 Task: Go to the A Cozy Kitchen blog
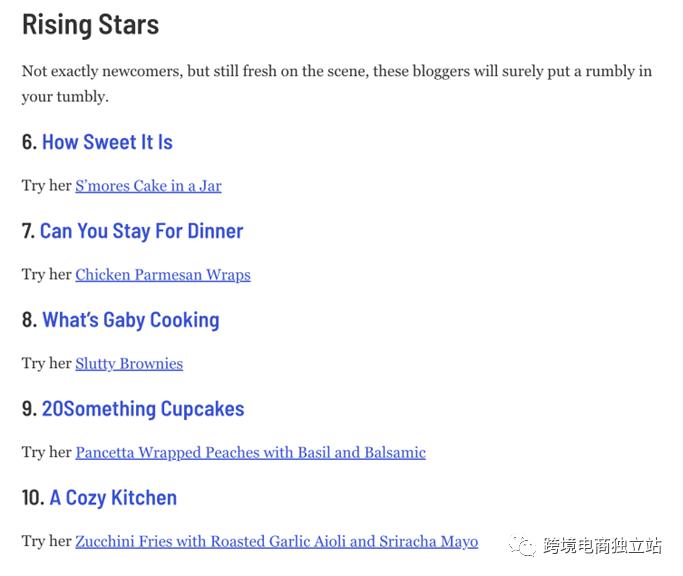coord(113,498)
